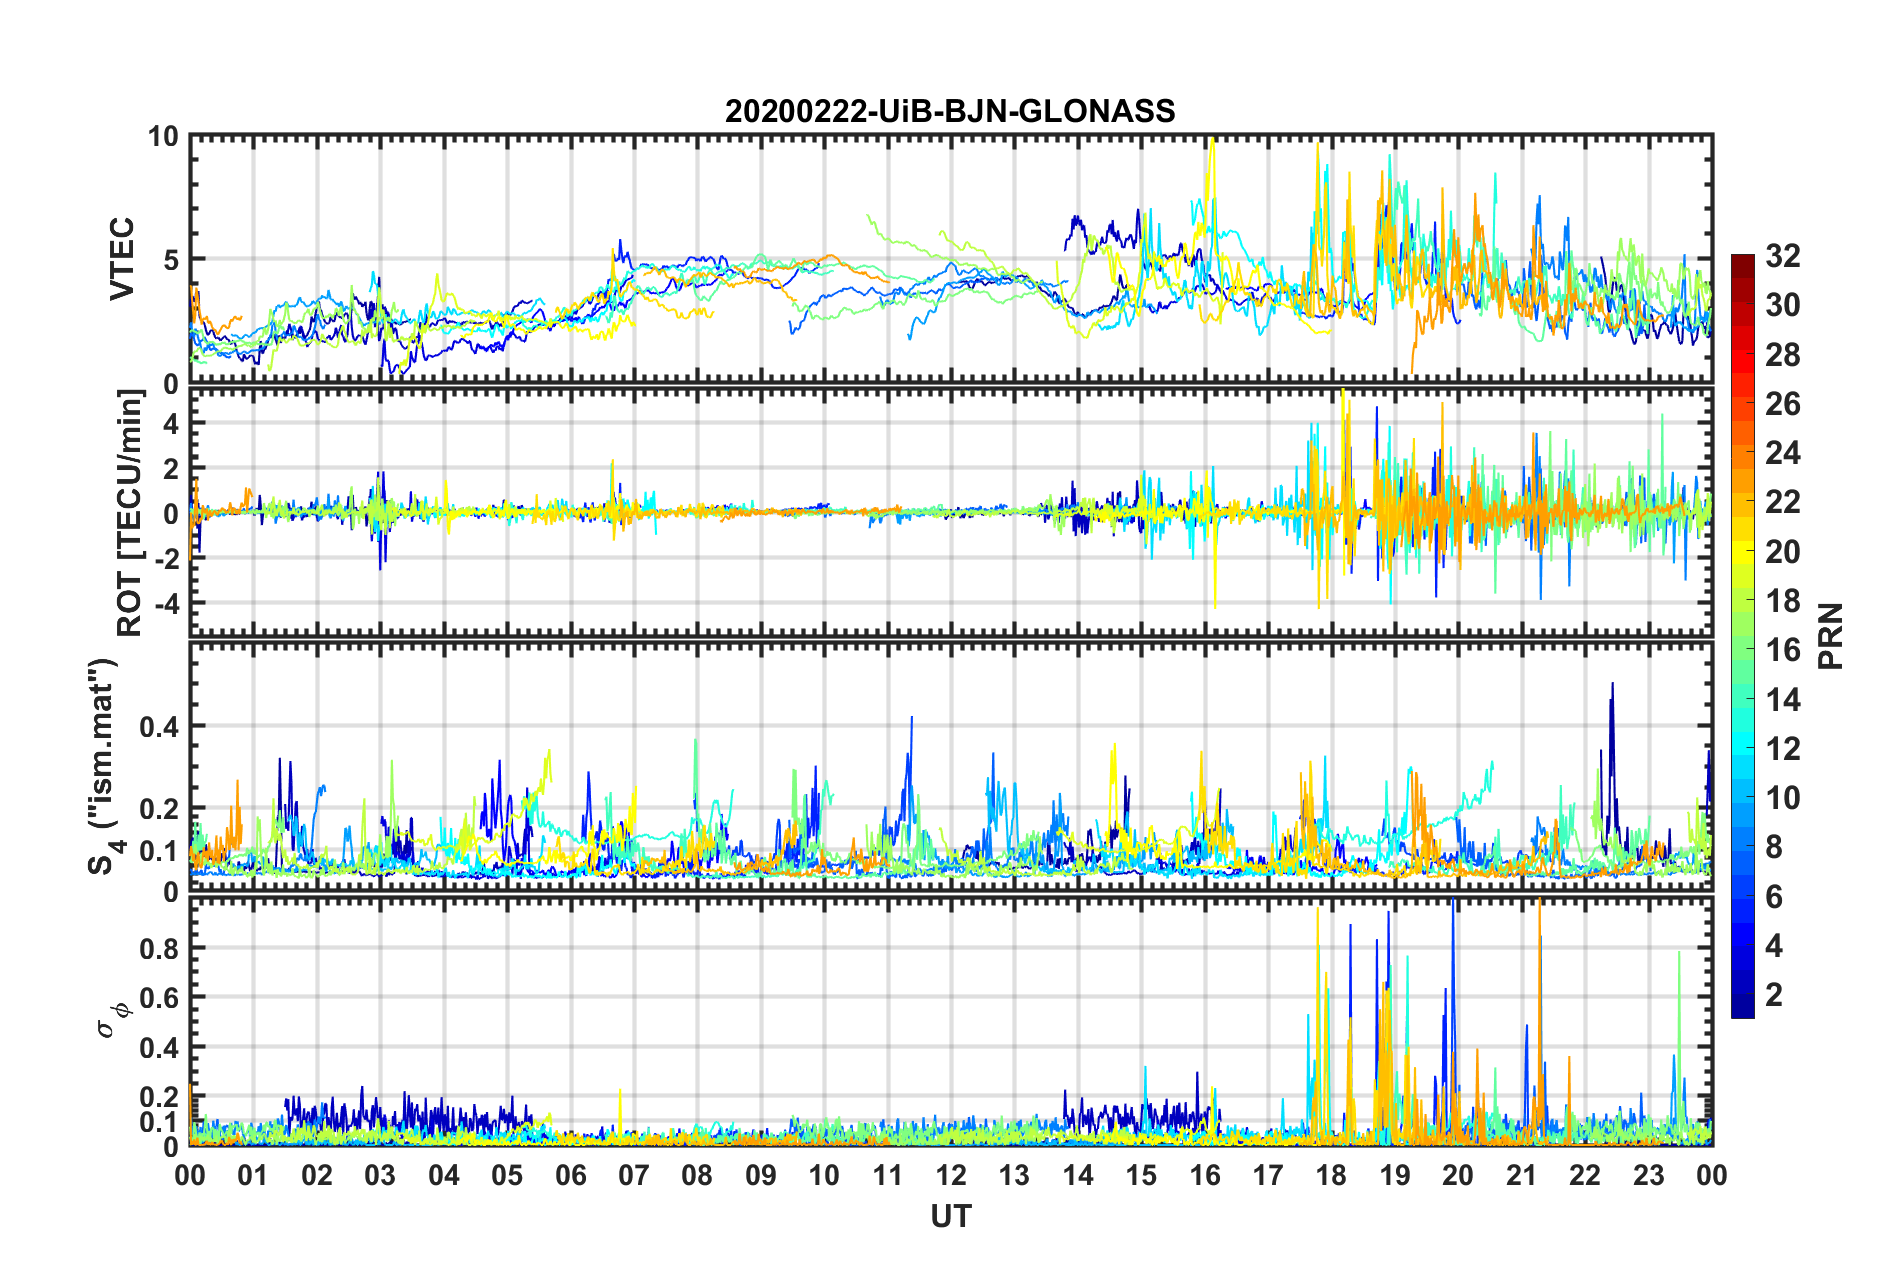Click the 22 hour tick on UT axis
Viewport: 1902px width, 1272px height.
1585,1175
